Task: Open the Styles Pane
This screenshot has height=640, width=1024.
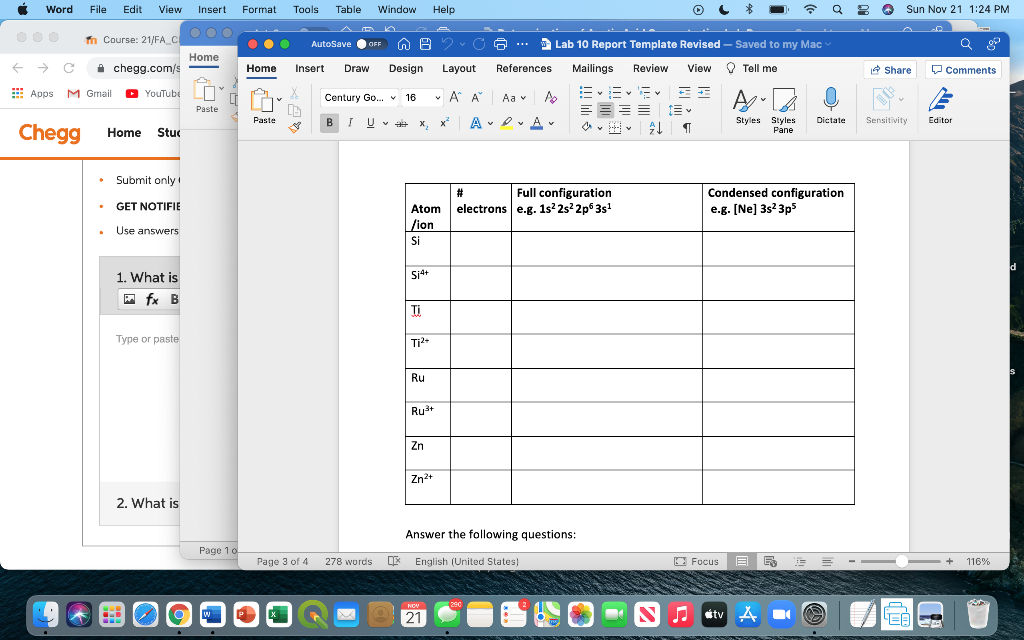Action: pyautogui.click(x=783, y=105)
